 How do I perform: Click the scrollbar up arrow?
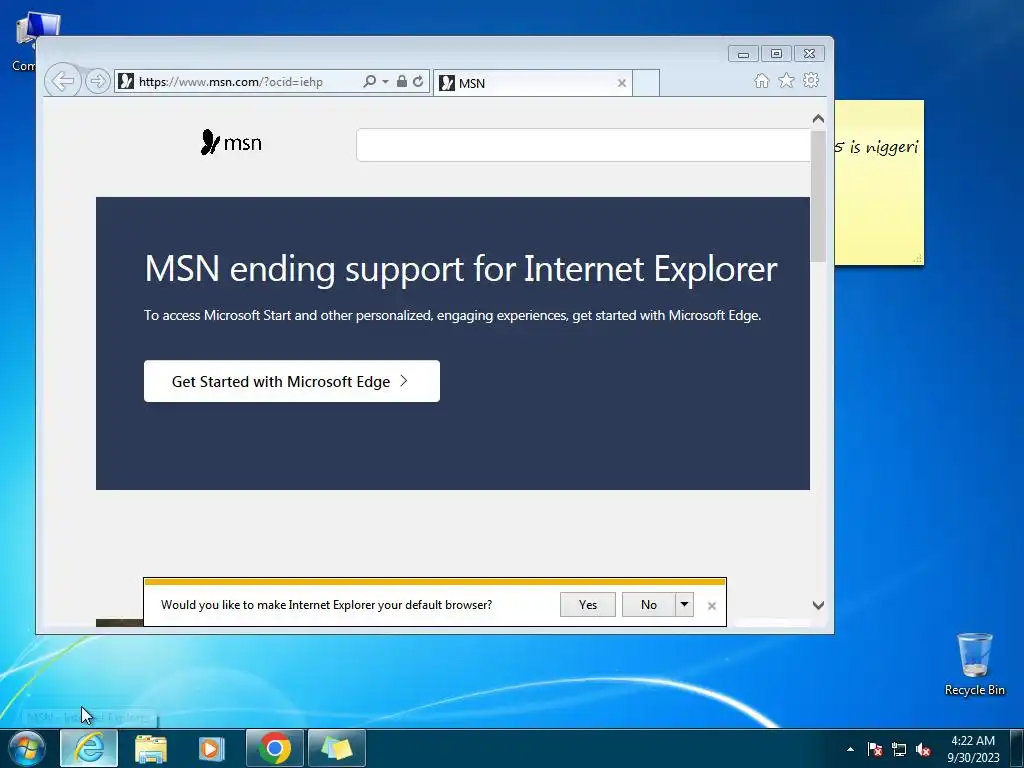coord(818,119)
